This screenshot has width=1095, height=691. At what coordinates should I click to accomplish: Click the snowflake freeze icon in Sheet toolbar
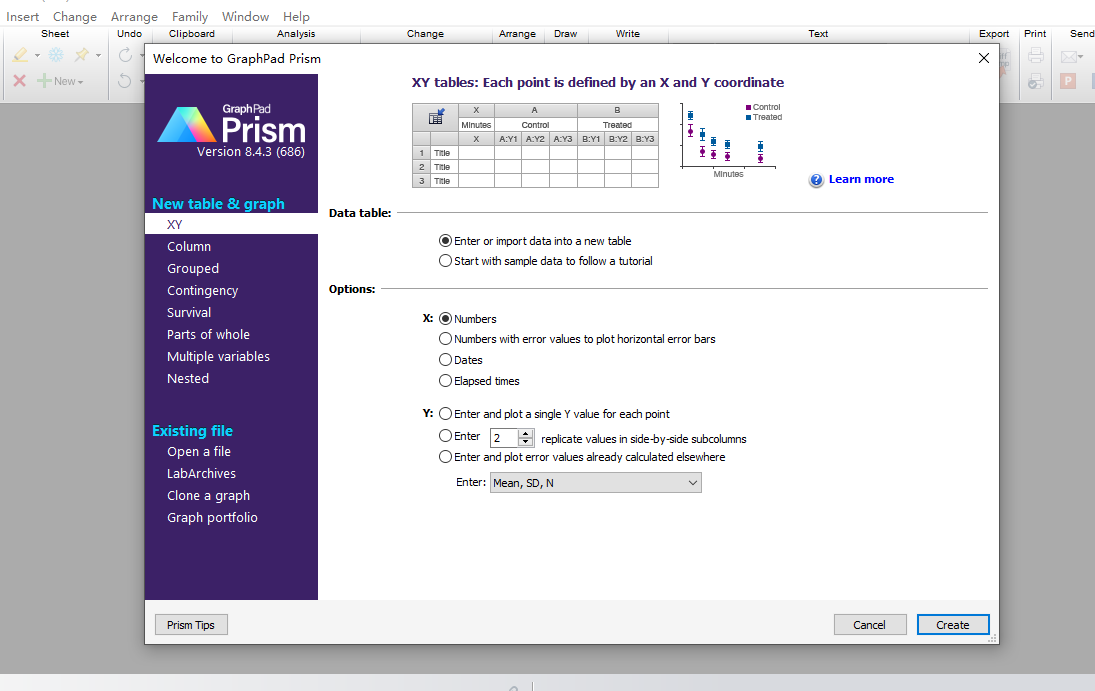click(x=56, y=54)
